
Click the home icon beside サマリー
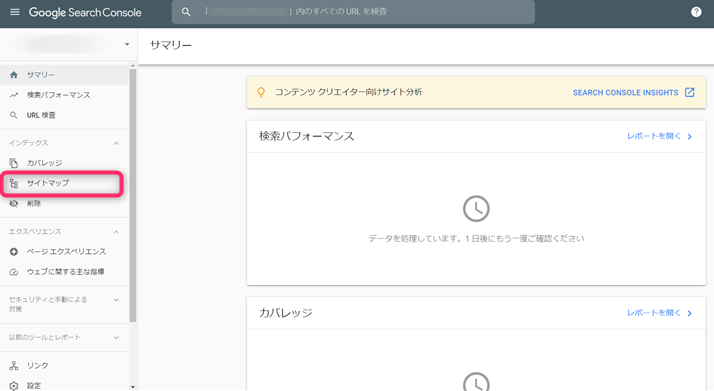click(x=14, y=75)
